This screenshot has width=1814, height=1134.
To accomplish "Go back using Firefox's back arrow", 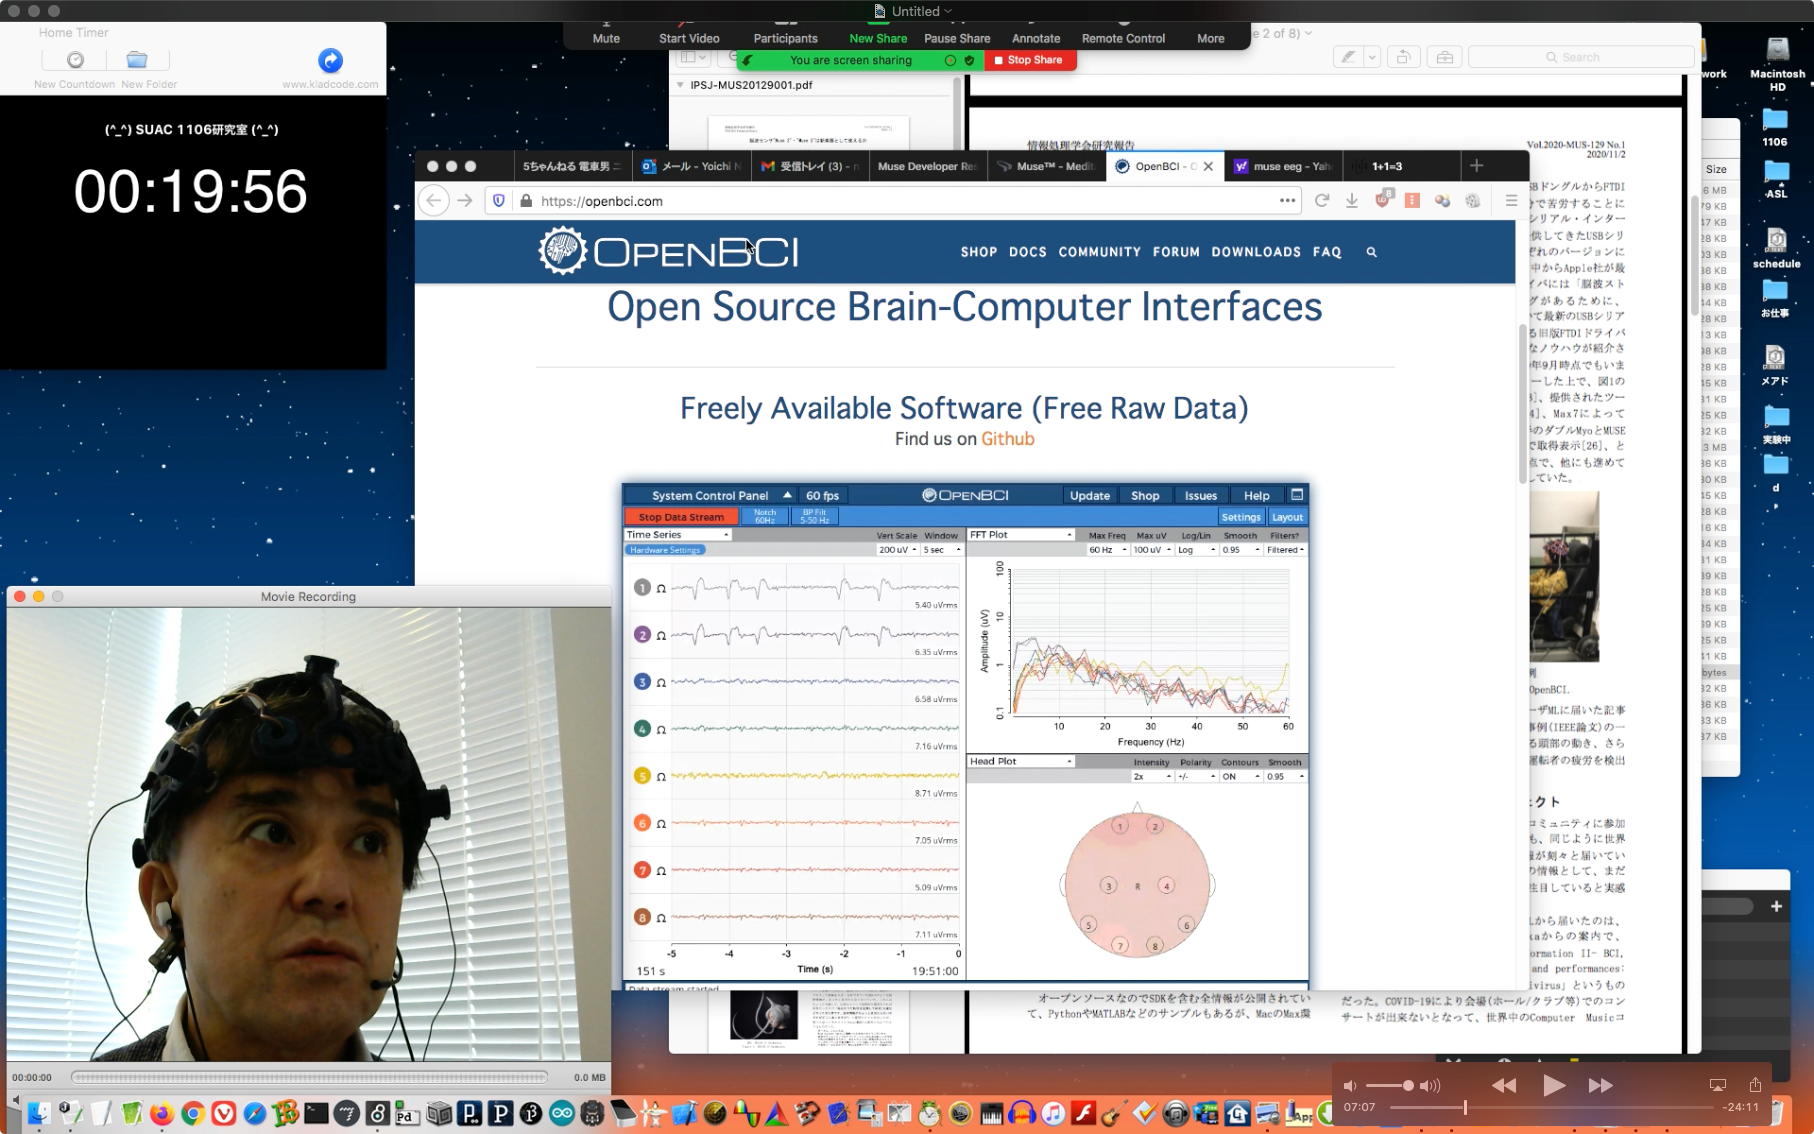I will pos(434,201).
